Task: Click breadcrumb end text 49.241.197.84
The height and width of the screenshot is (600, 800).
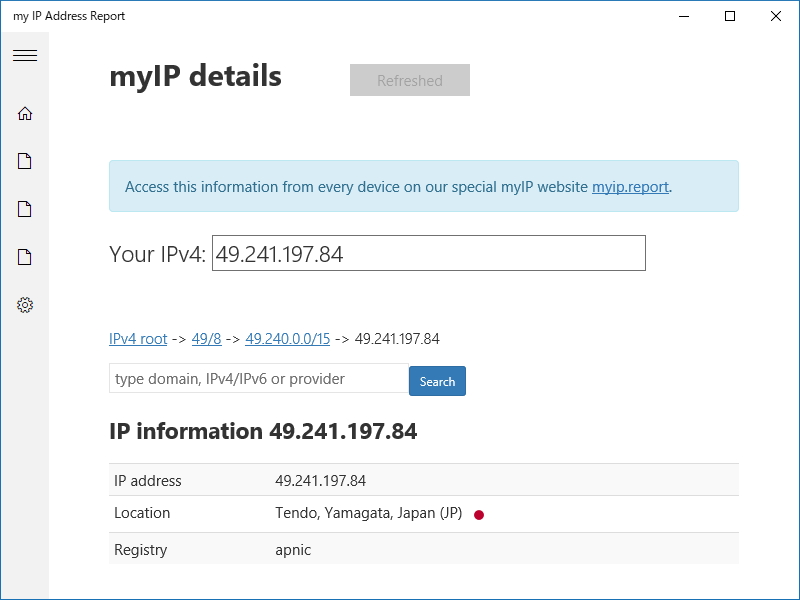Action: (397, 339)
